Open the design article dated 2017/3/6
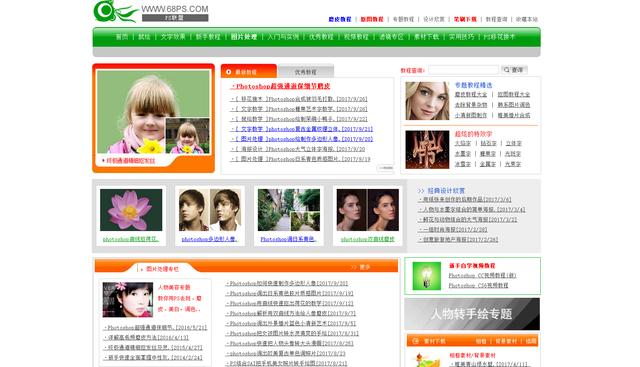The image size is (640, 367). 465,200
